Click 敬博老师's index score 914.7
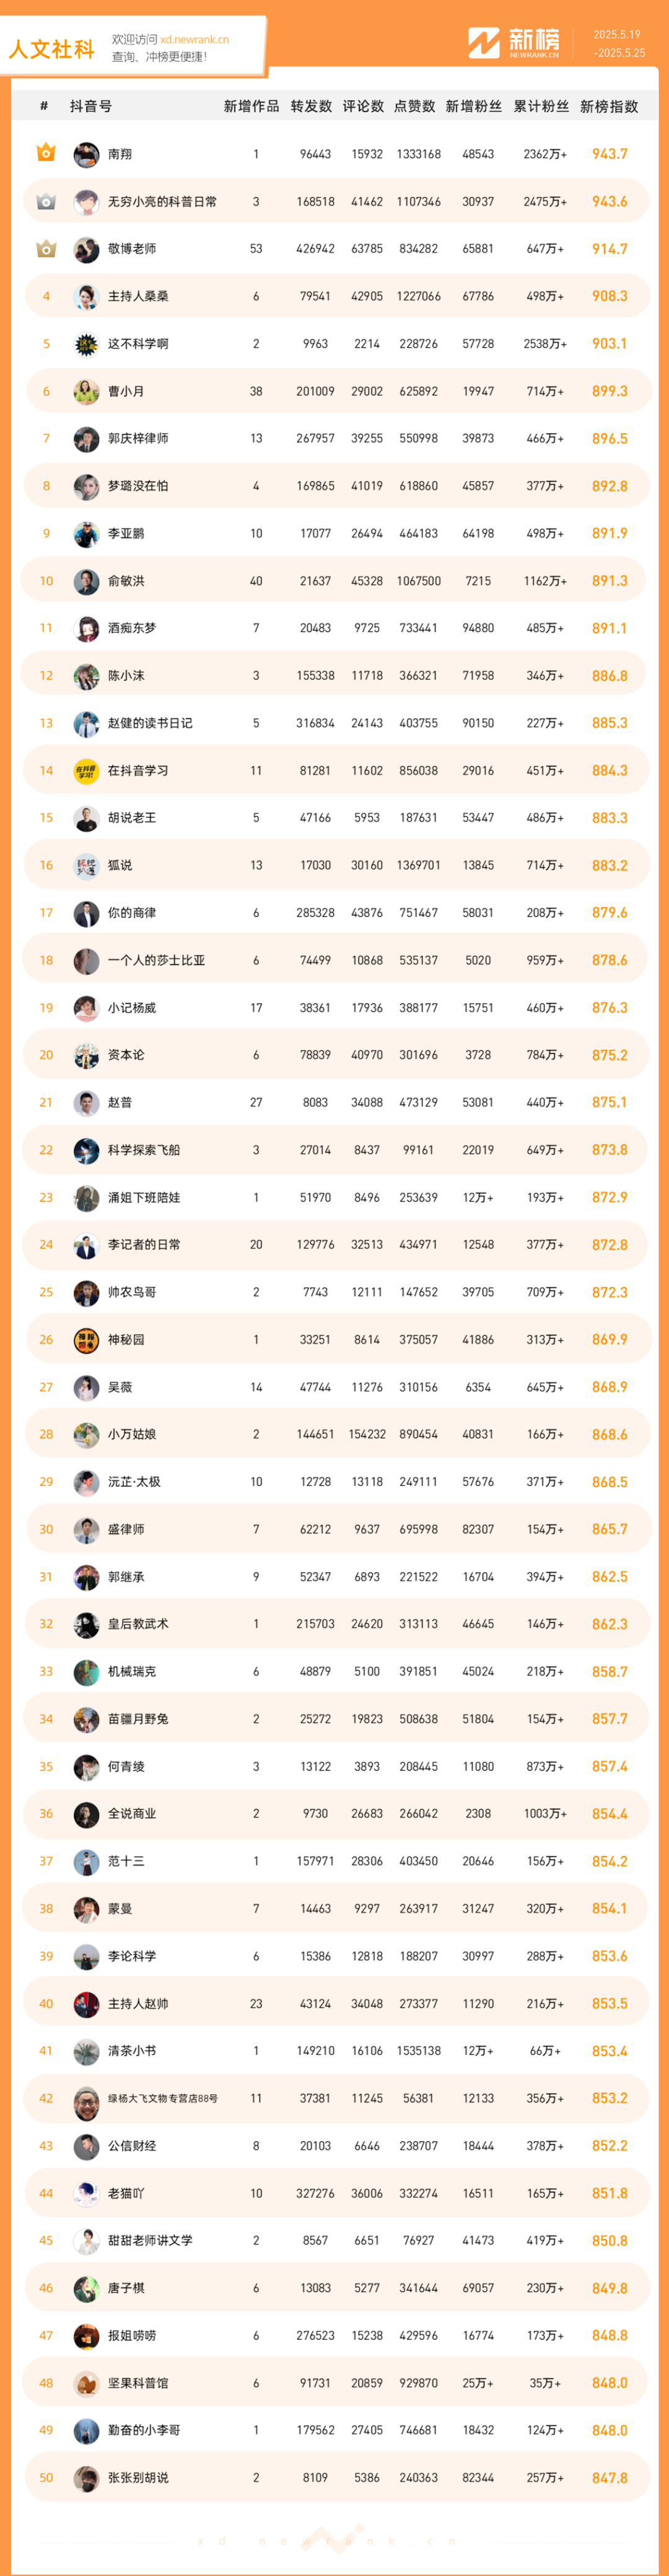The image size is (669, 2576). tap(609, 249)
